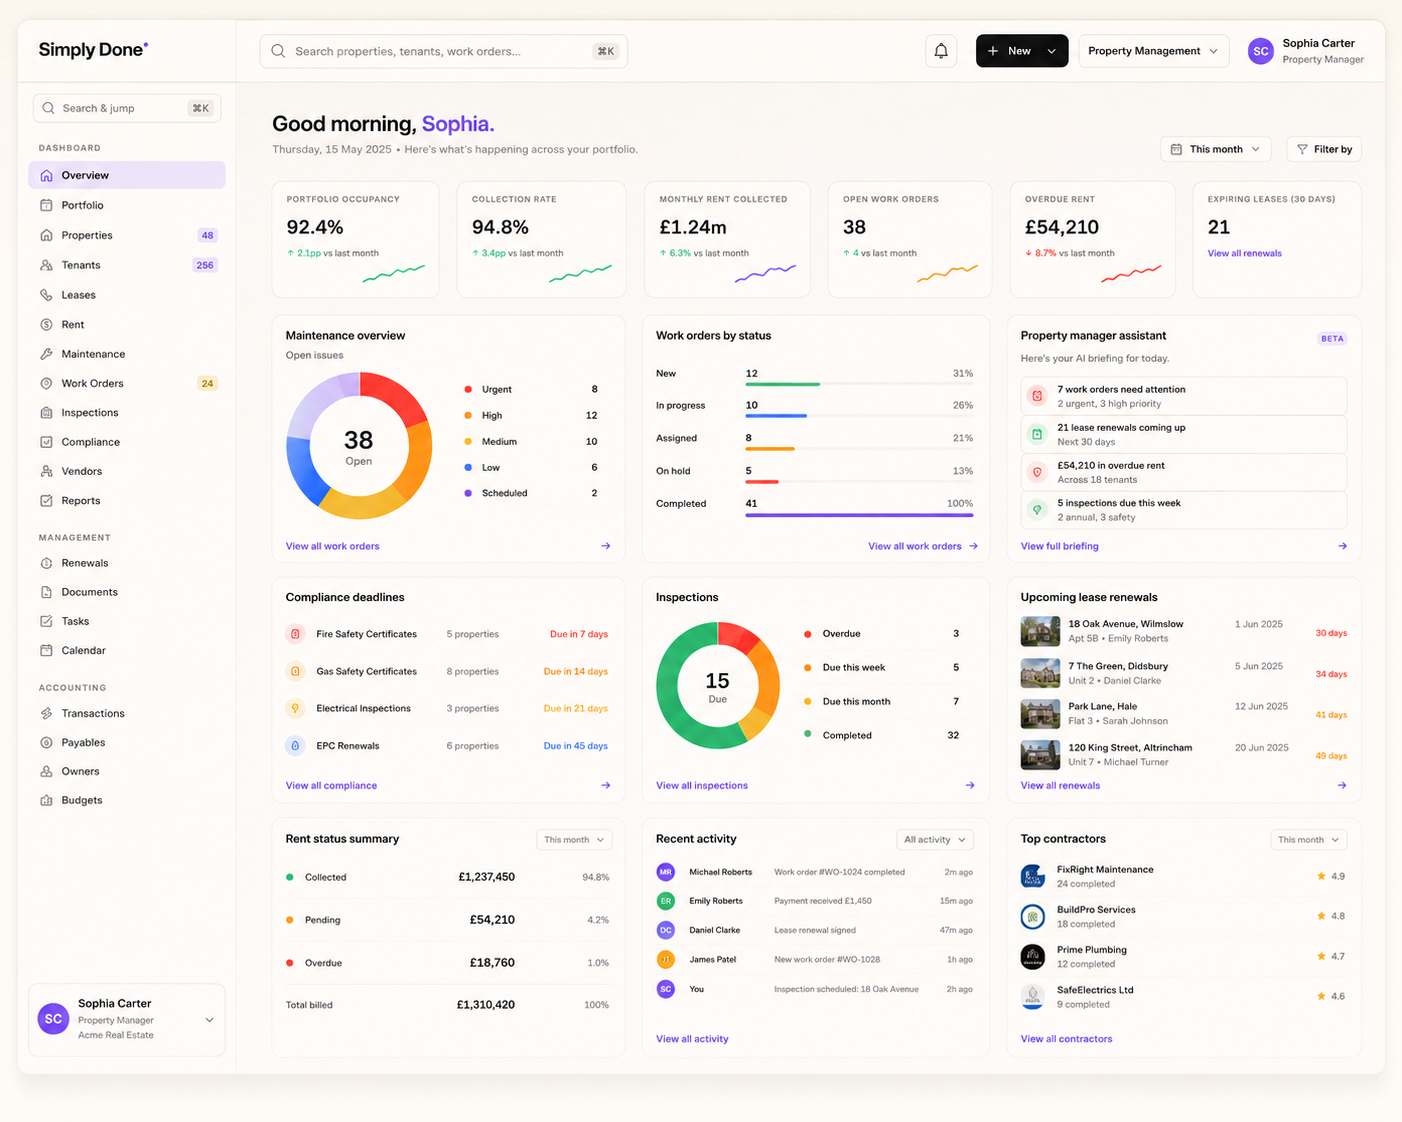Click the Leases key icon
This screenshot has height=1122, width=1402.
click(x=46, y=295)
